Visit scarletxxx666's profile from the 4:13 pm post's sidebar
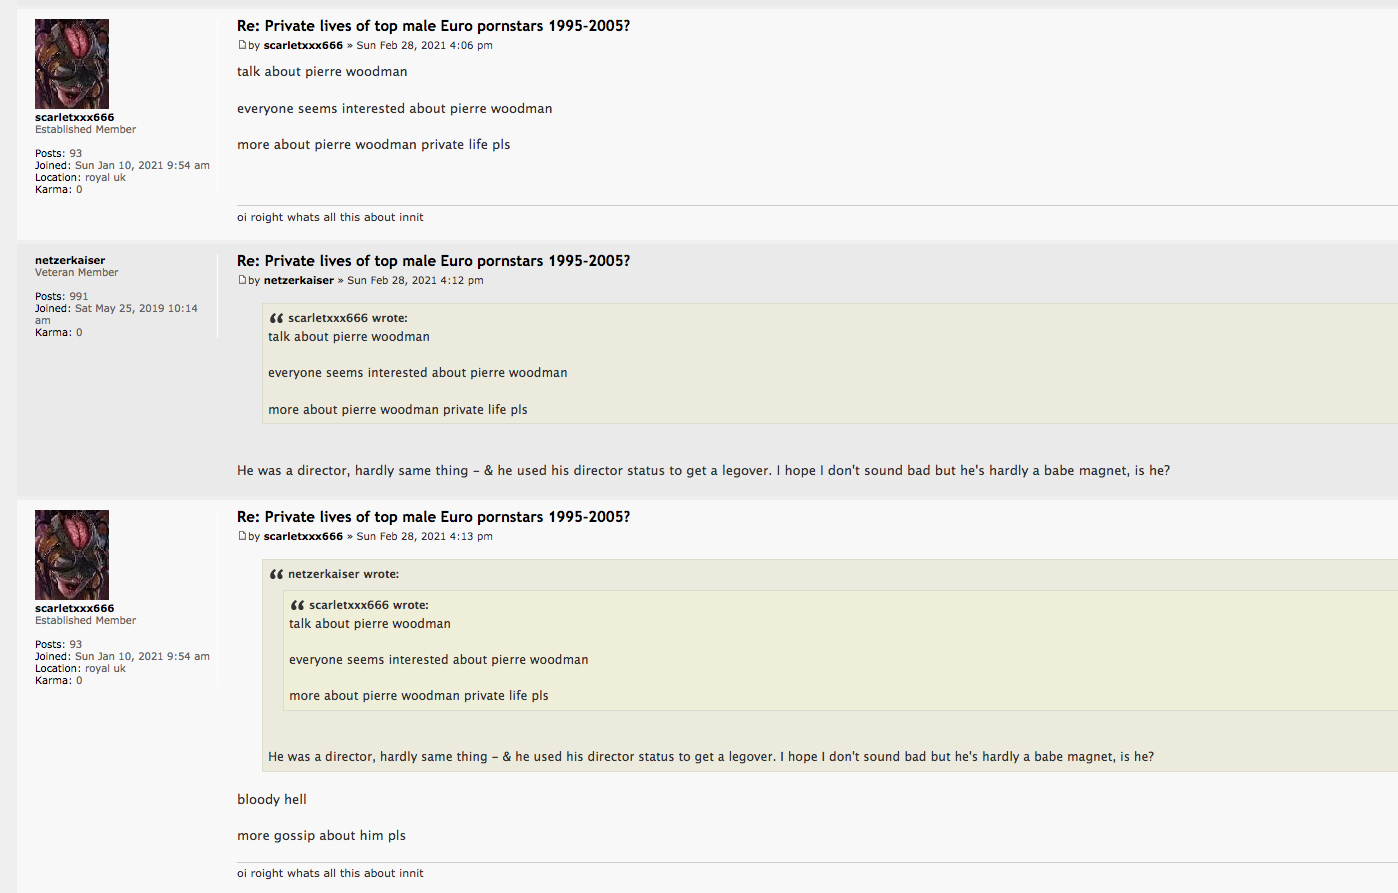 75,608
